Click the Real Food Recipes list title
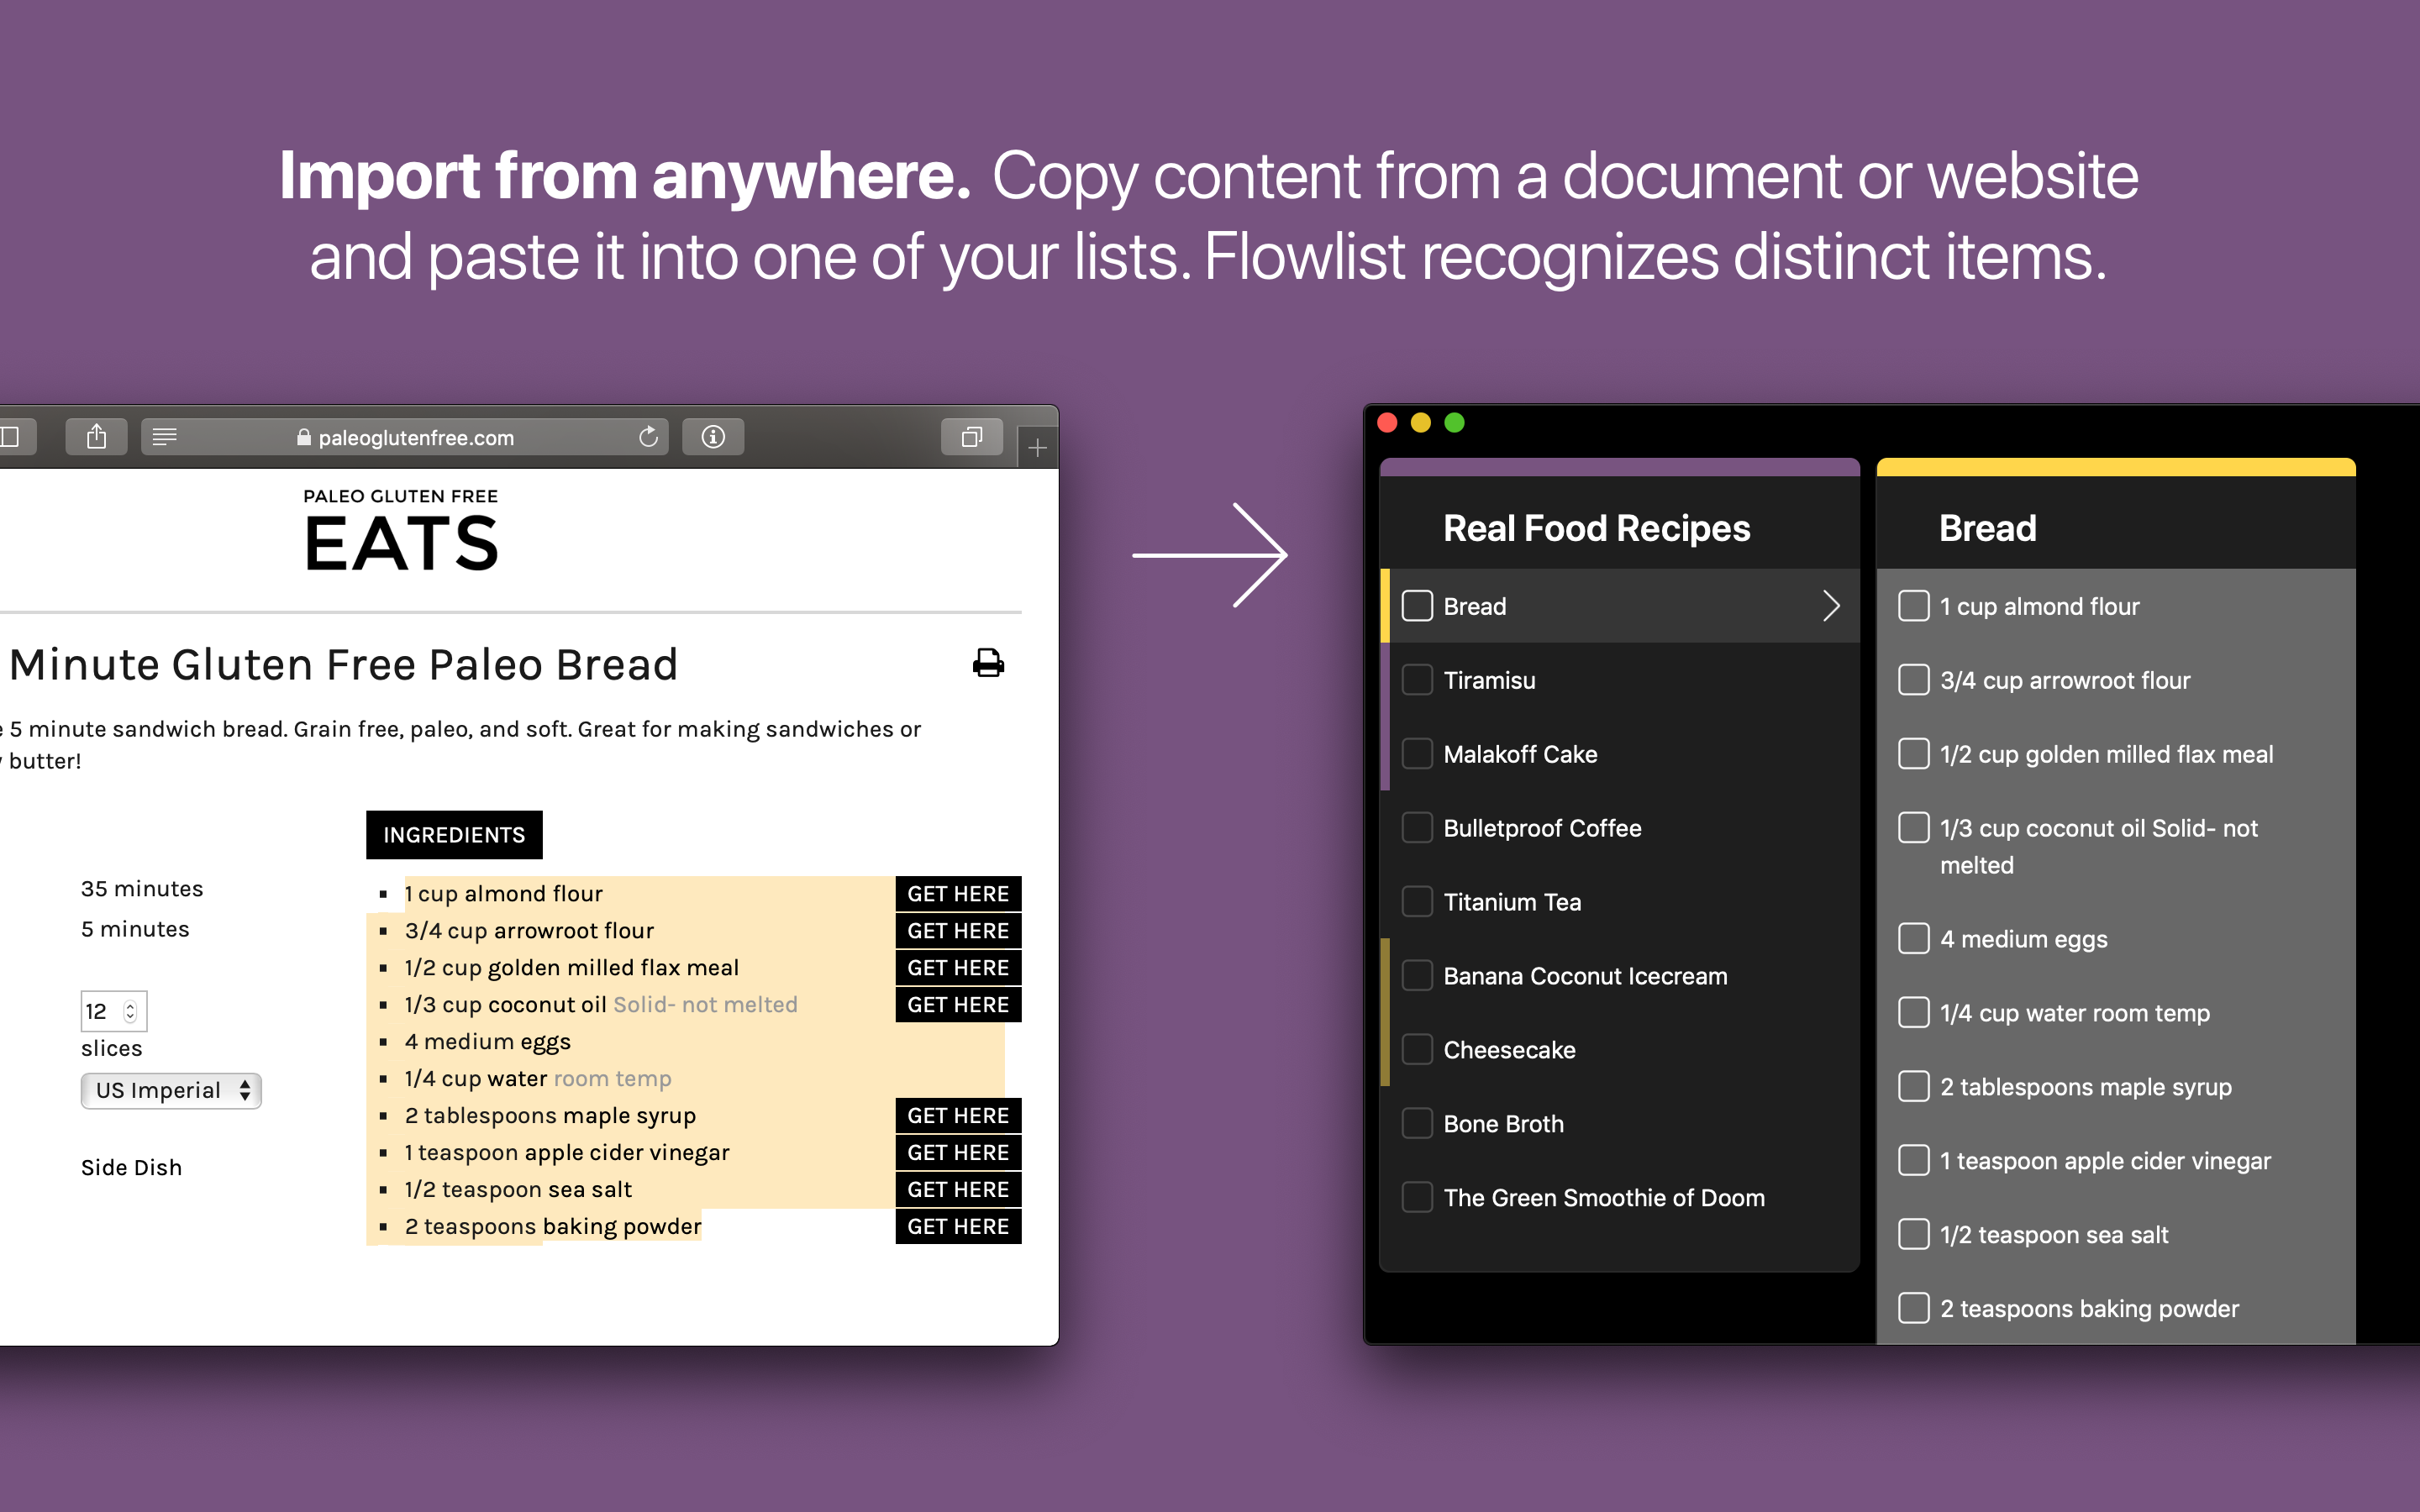 [1596, 528]
